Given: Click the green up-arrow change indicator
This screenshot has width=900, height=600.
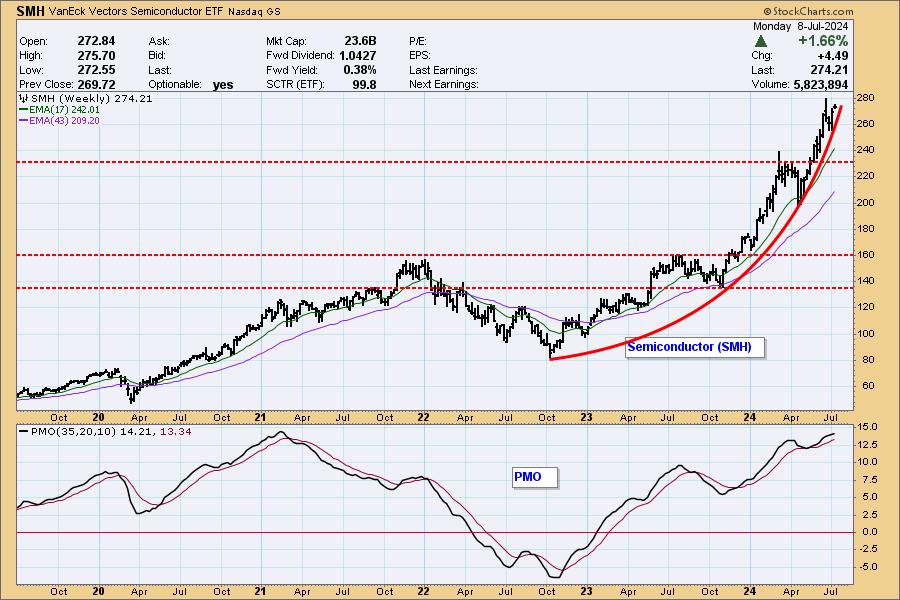Looking at the screenshot, I should click(761, 41).
